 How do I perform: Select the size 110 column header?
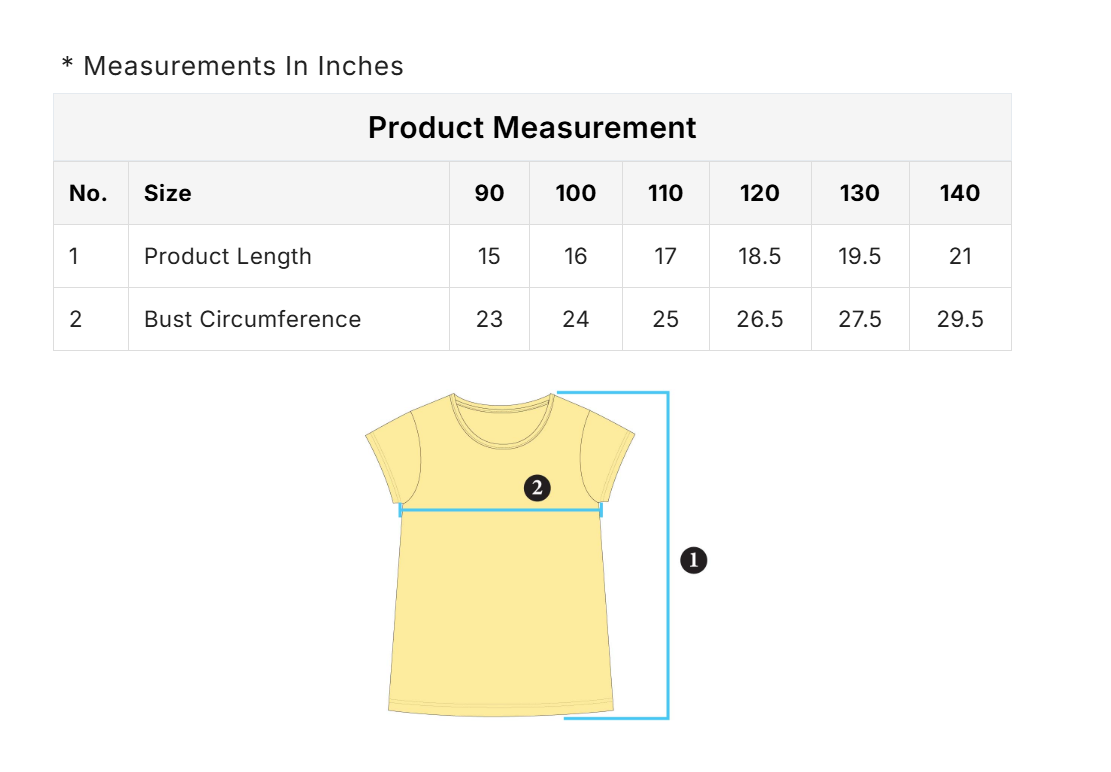pos(666,193)
